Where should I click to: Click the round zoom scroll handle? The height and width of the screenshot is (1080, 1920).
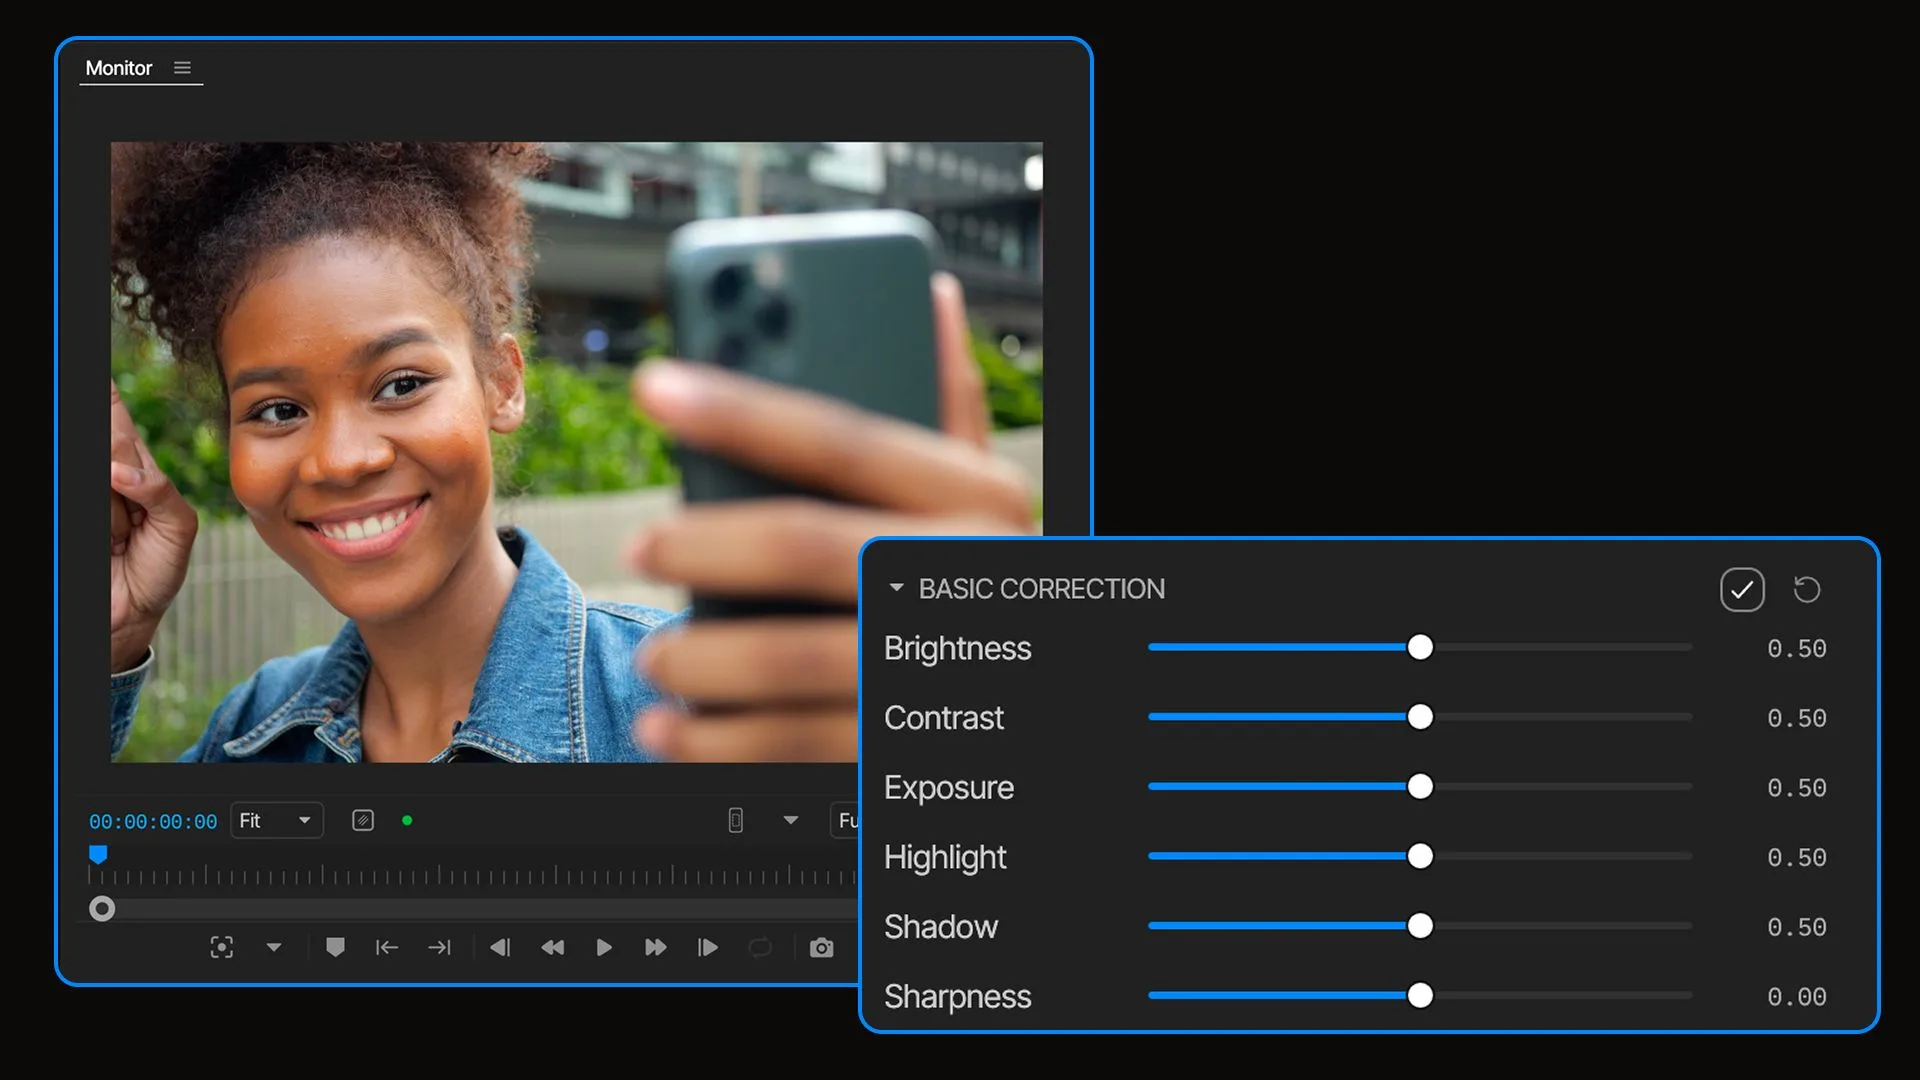(102, 908)
